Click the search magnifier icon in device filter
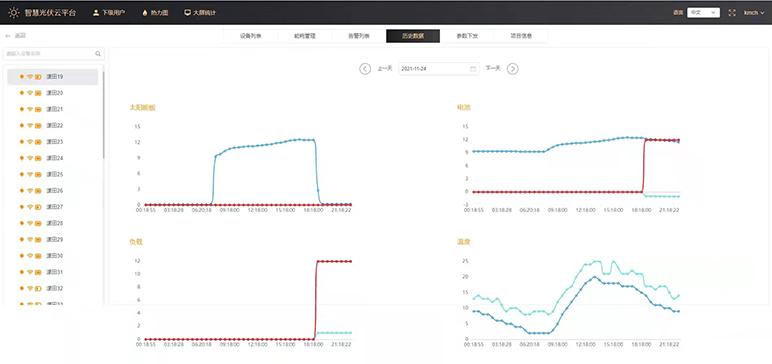This screenshot has height=364, width=772. click(98, 54)
